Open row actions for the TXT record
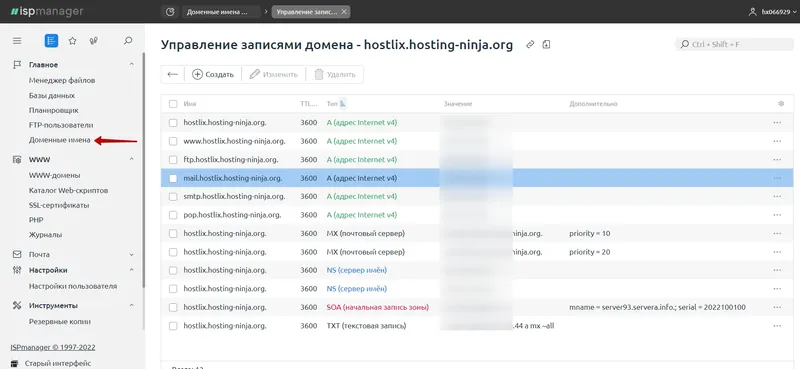Image resolution: width=800 pixels, height=369 pixels. [777, 326]
